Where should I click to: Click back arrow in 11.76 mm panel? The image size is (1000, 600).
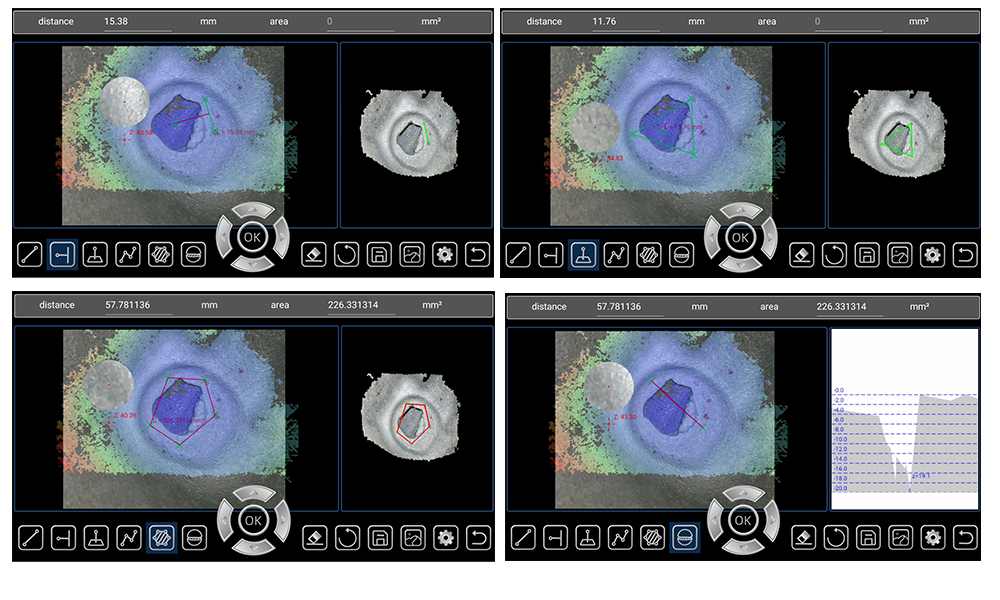pyautogui.click(x=966, y=255)
